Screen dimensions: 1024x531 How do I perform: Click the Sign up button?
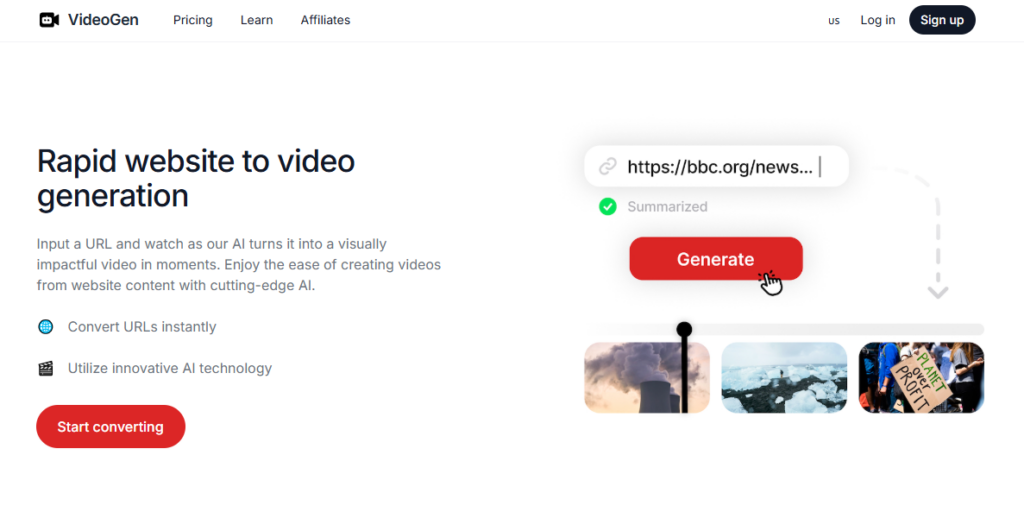(x=942, y=20)
